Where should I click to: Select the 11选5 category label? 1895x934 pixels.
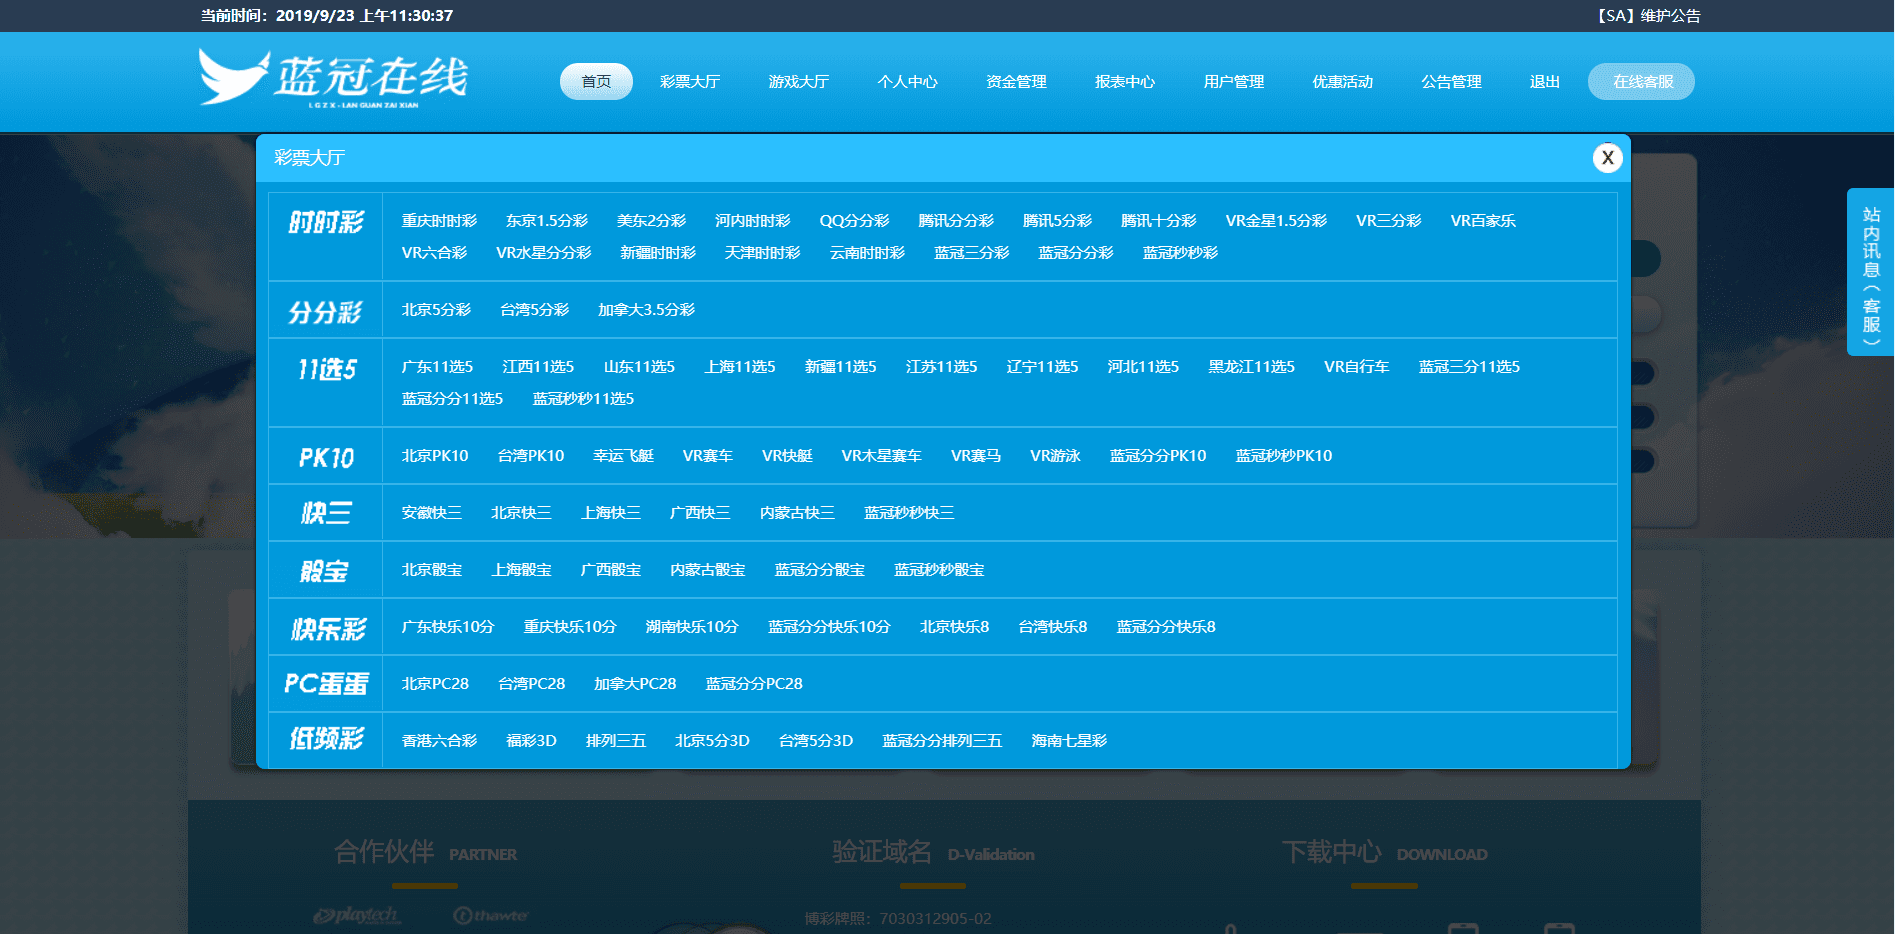click(325, 369)
